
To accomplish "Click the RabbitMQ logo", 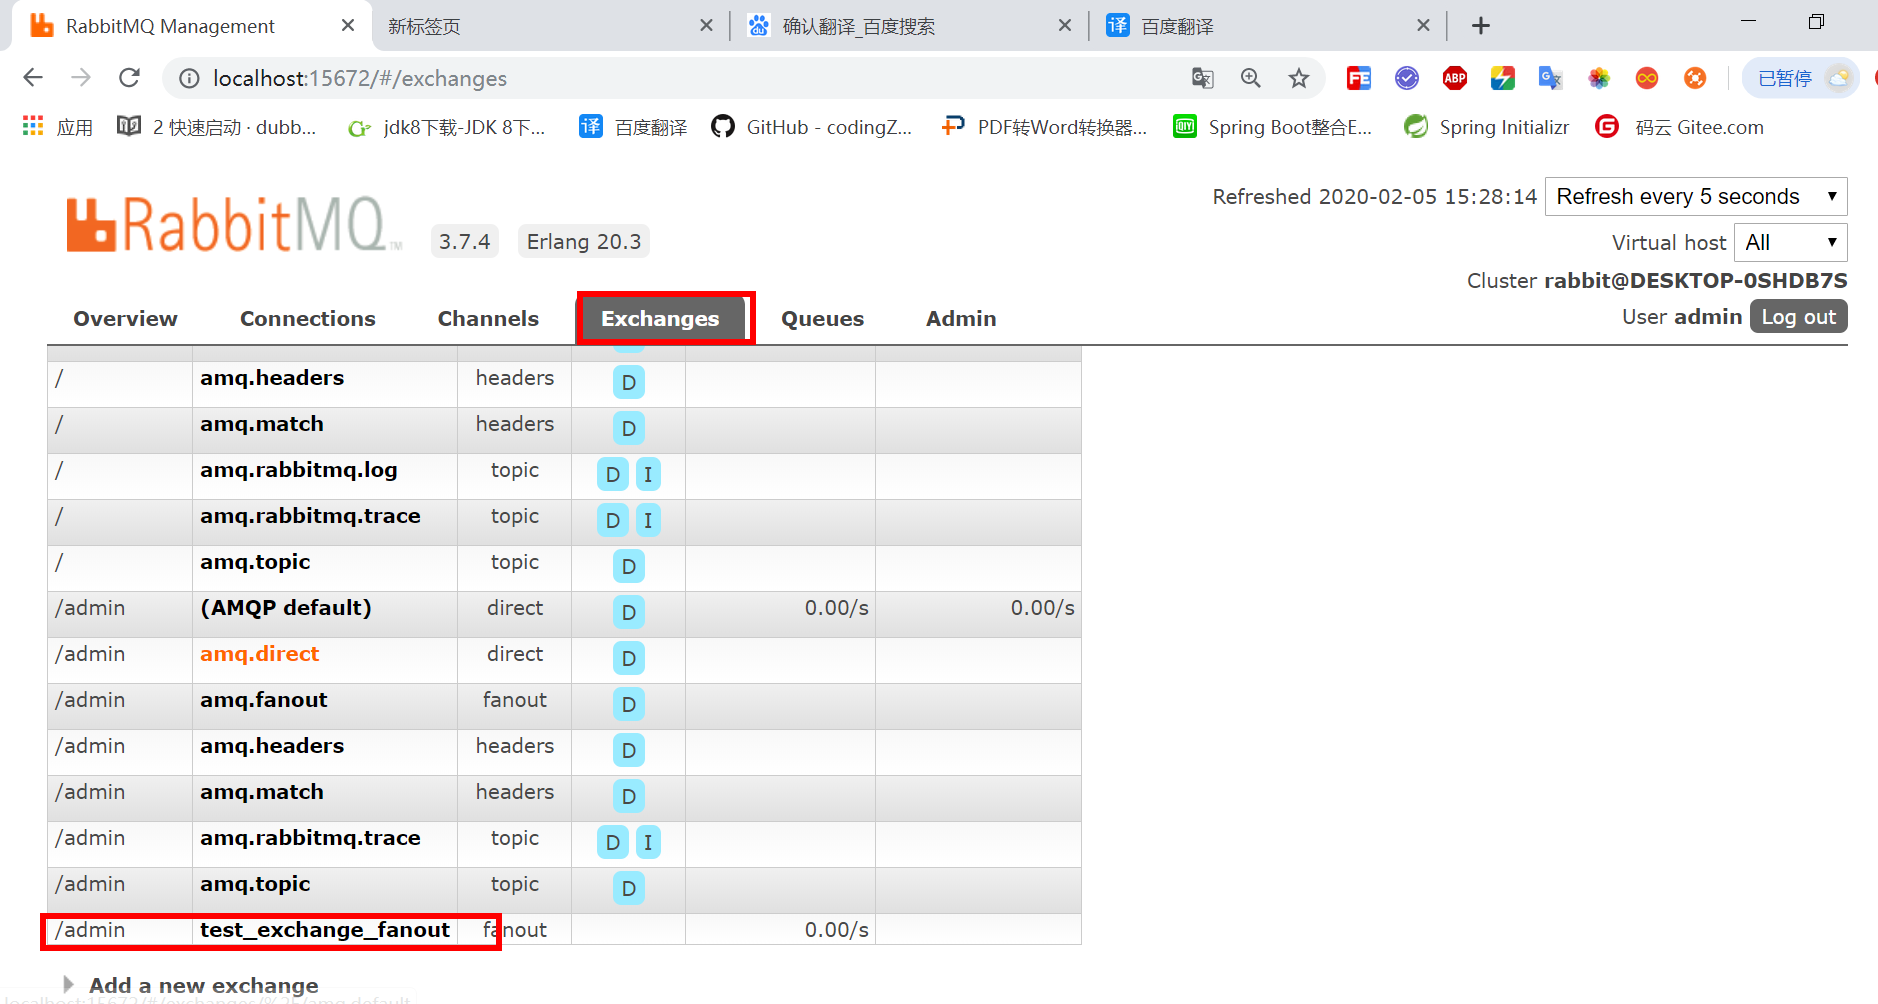I will coord(234,224).
